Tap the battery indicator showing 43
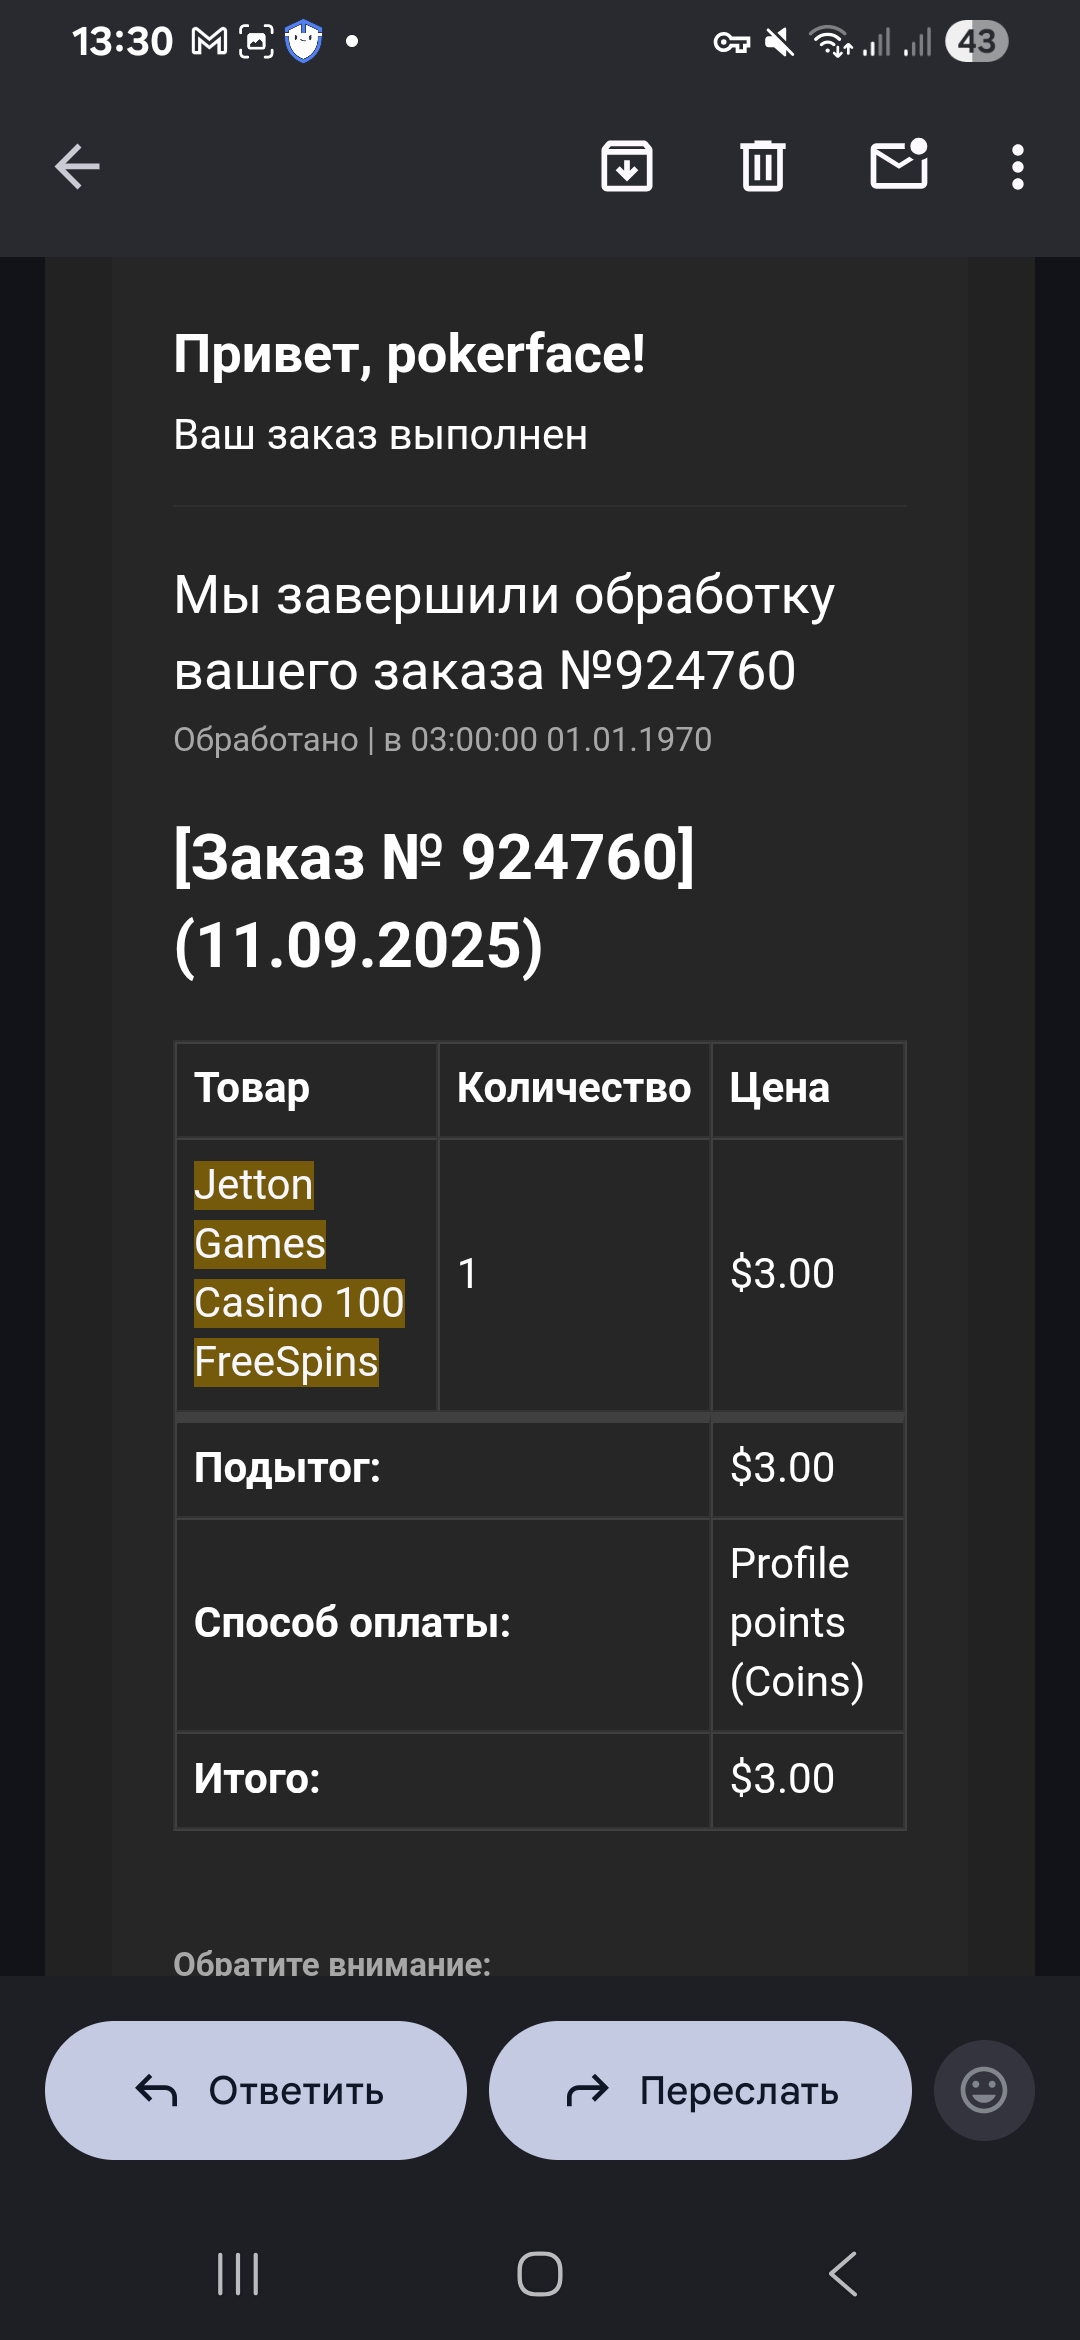Viewport: 1080px width, 2340px height. point(976,42)
